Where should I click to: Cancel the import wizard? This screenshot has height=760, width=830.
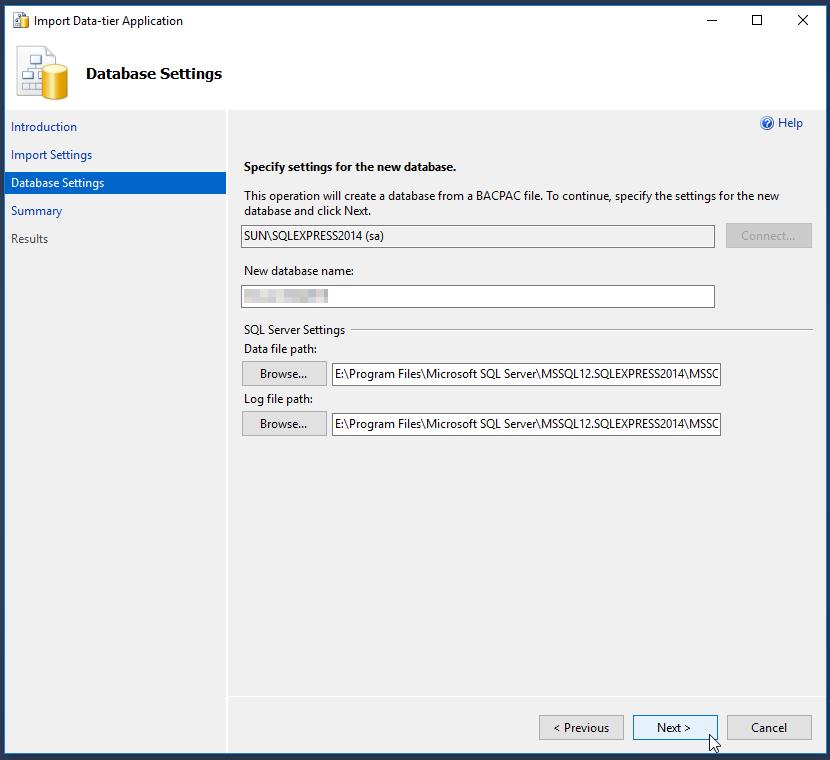click(x=769, y=727)
